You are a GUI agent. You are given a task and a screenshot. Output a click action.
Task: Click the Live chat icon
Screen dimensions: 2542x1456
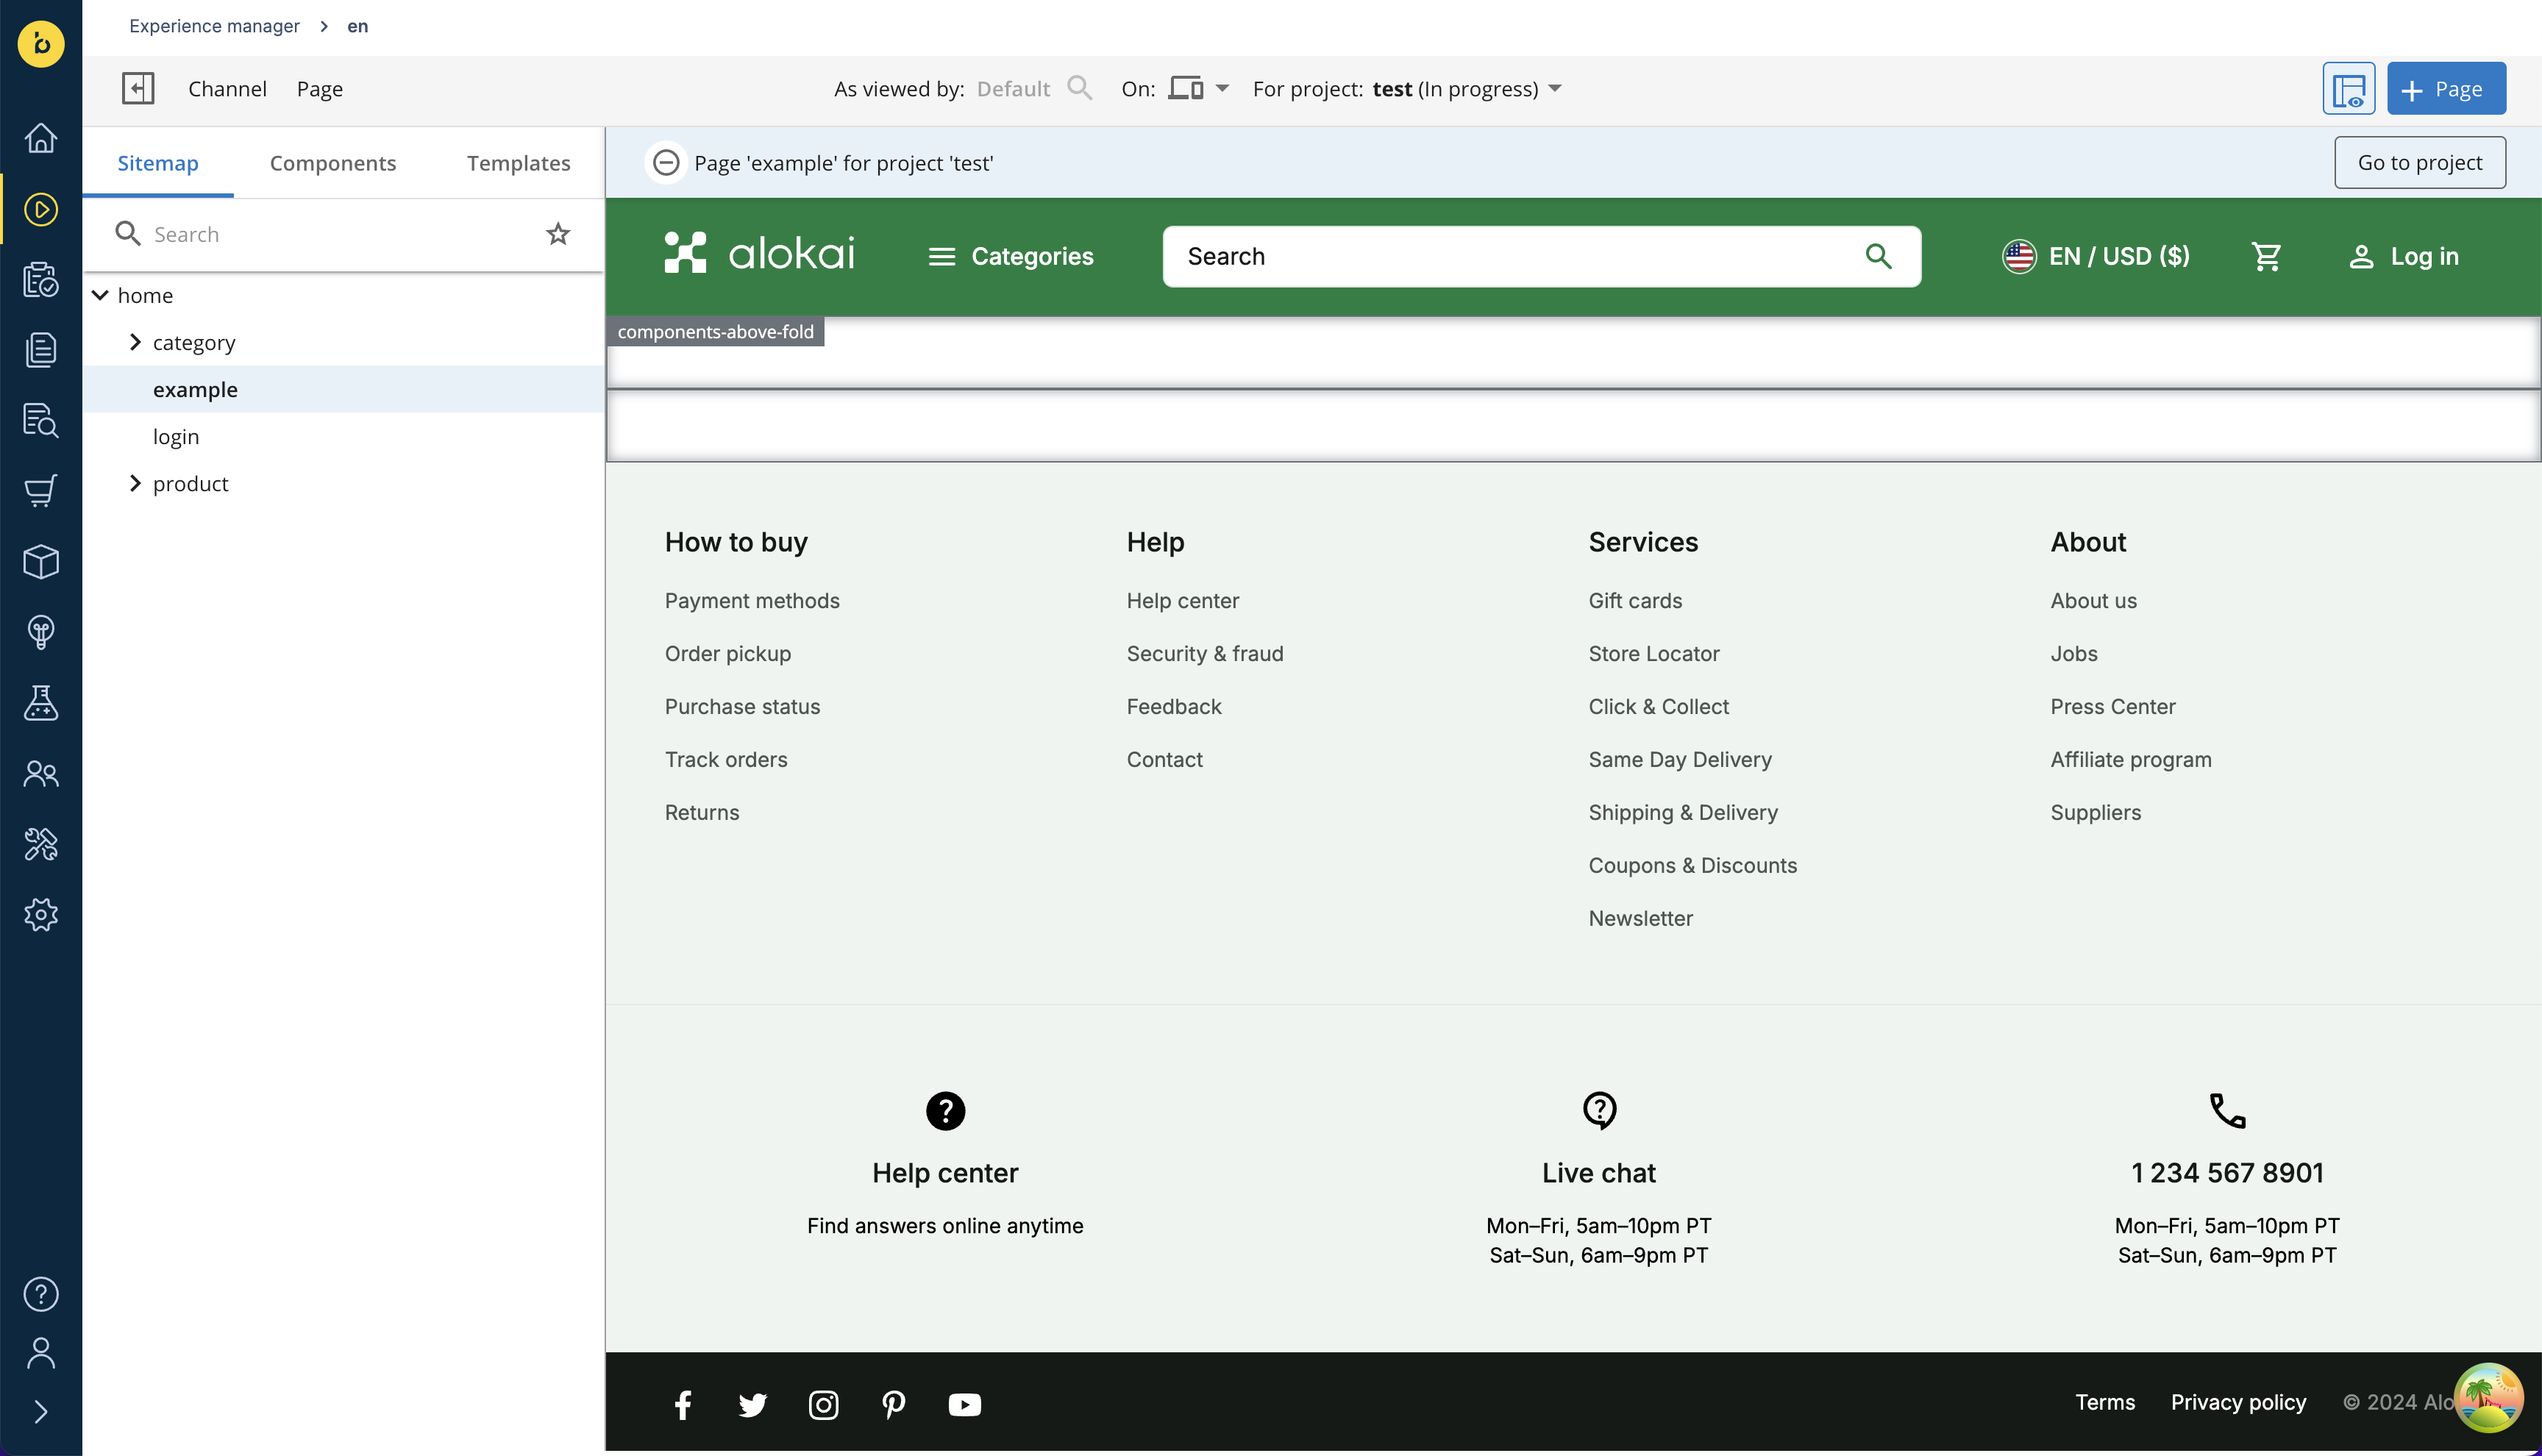[1599, 1110]
